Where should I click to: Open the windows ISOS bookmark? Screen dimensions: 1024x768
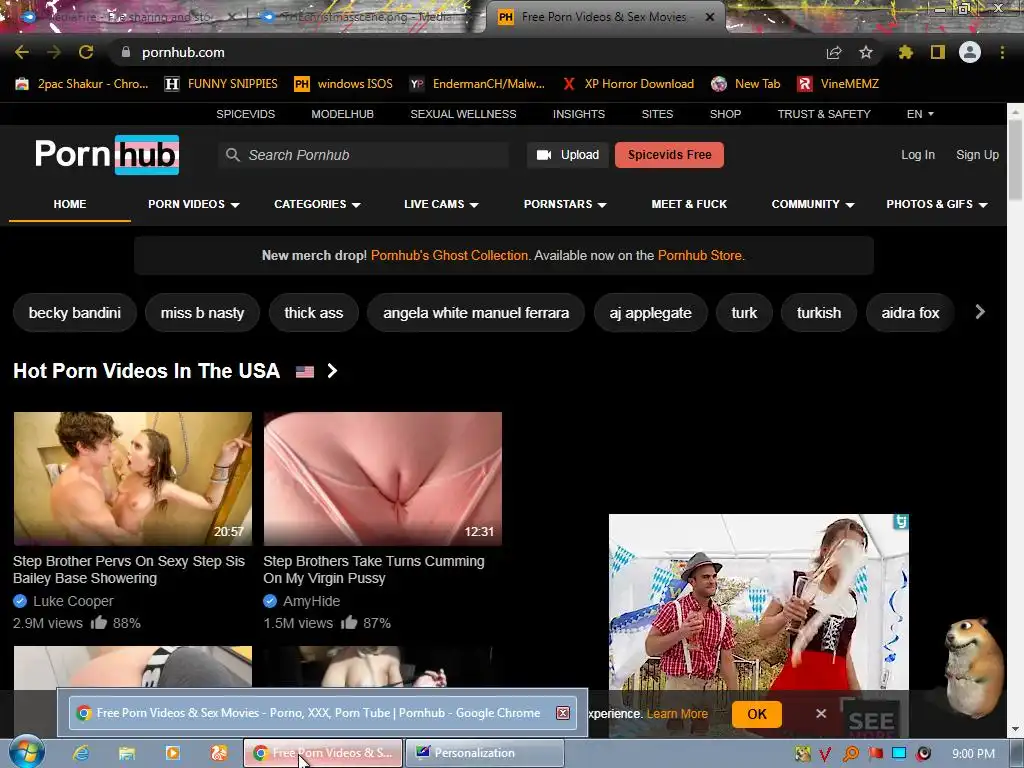click(x=344, y=84)
